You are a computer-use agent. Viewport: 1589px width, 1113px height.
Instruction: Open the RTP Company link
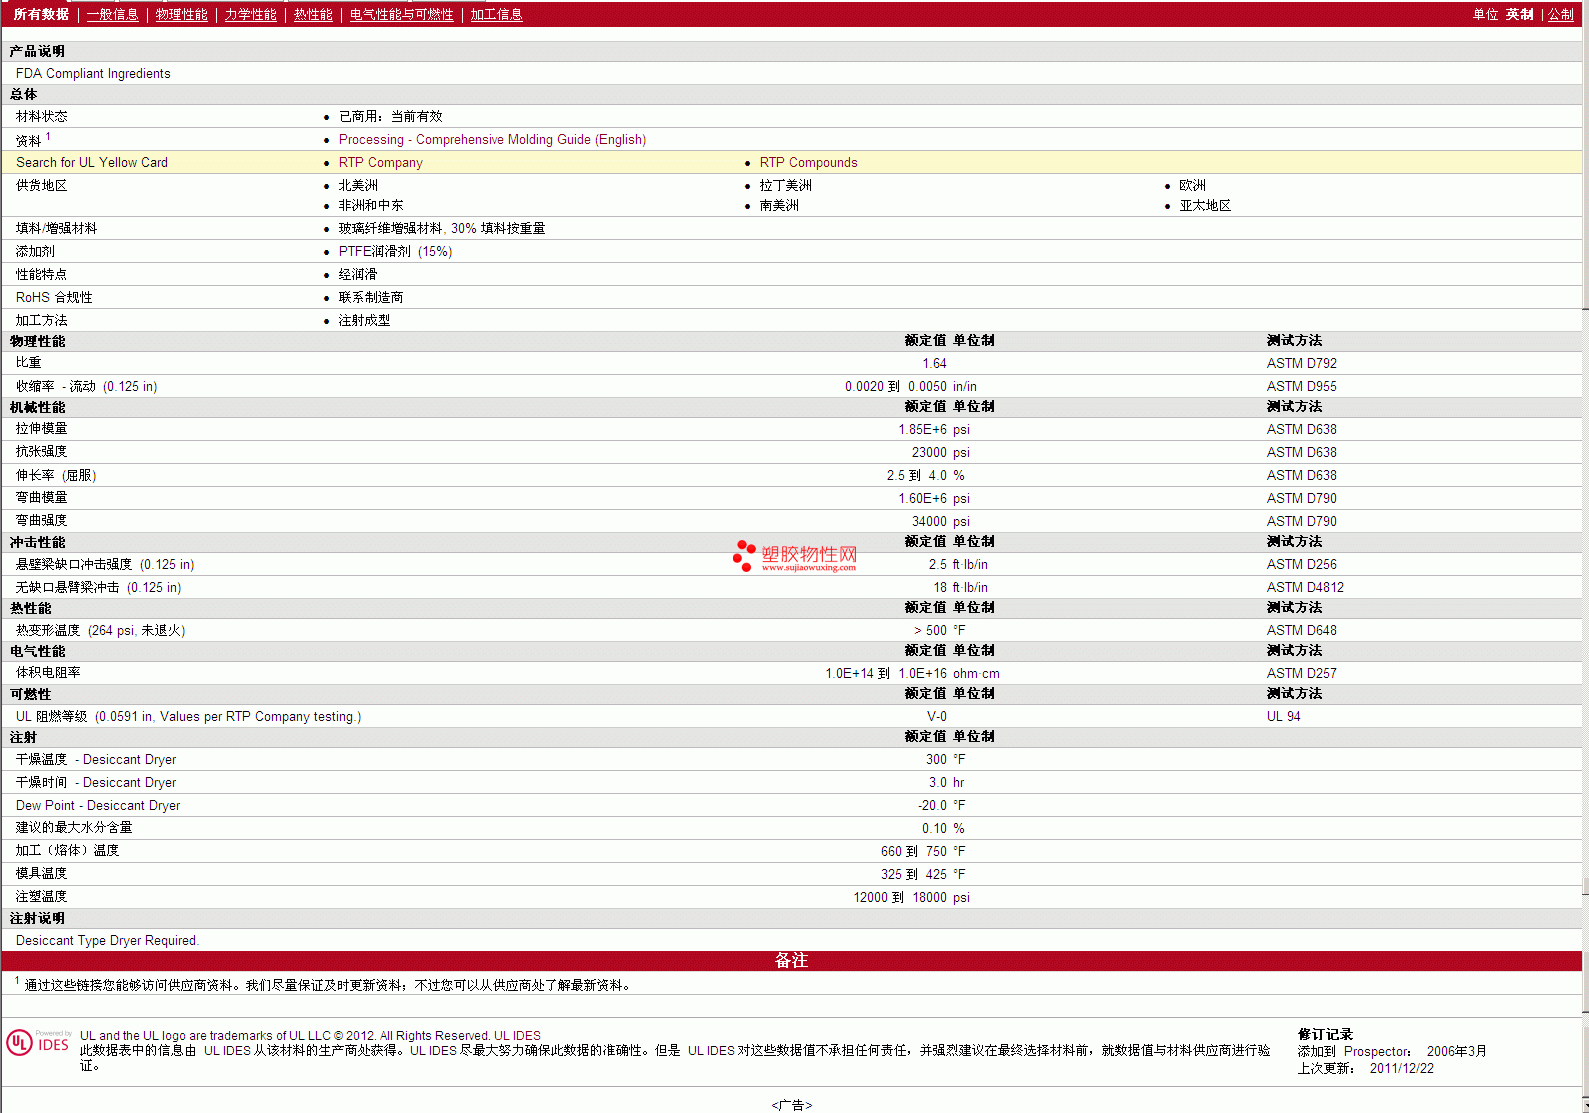380,163
